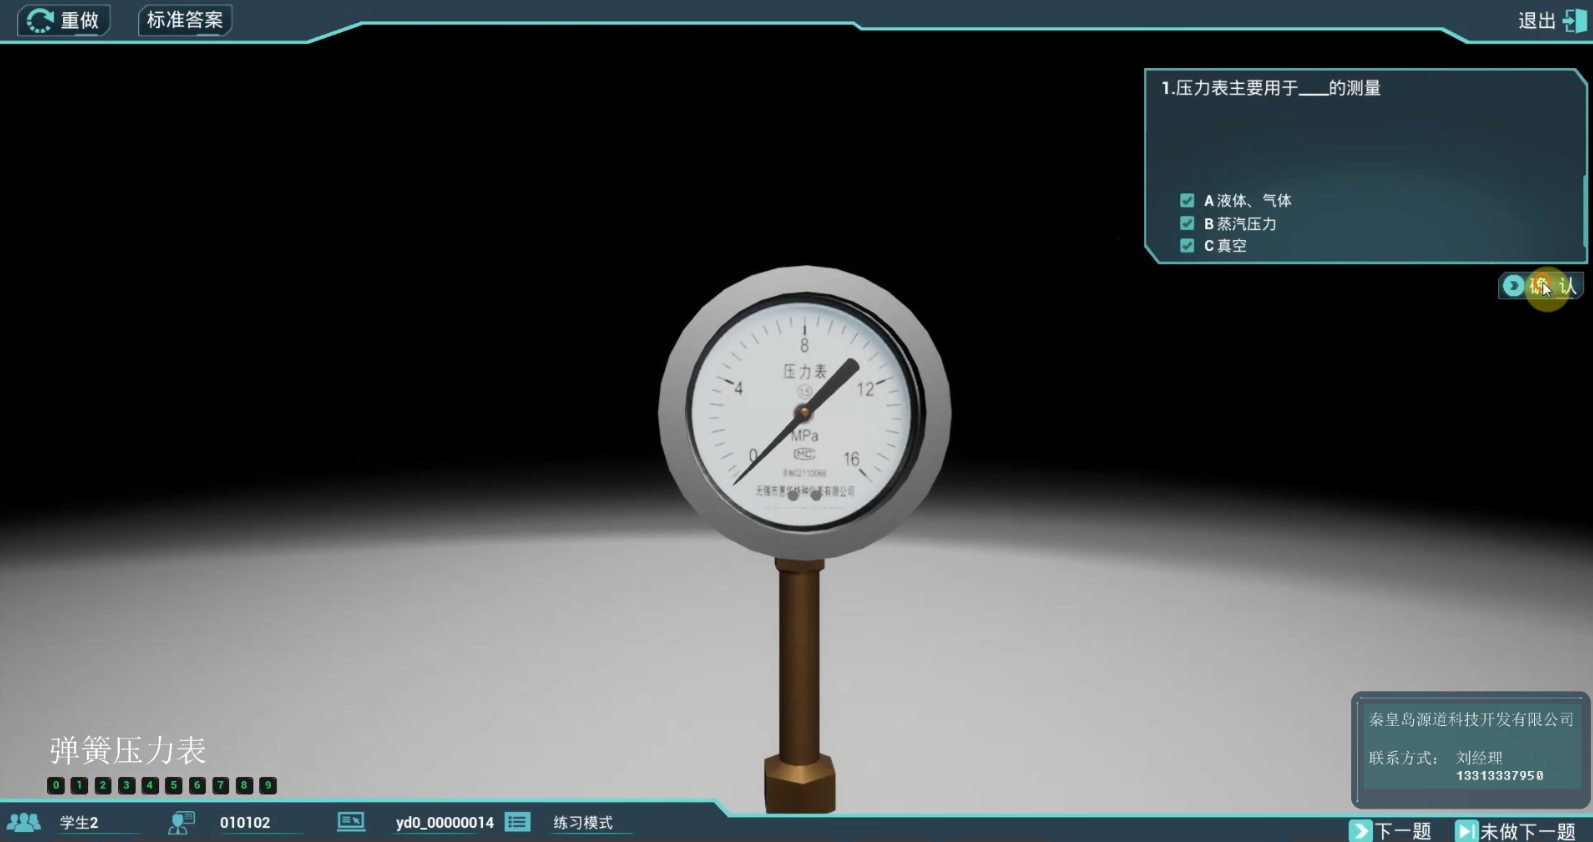Viewport: 1593px width, 842px height.
Task: Open the 标准答案 standard answer view
Action: click(185, 20)
